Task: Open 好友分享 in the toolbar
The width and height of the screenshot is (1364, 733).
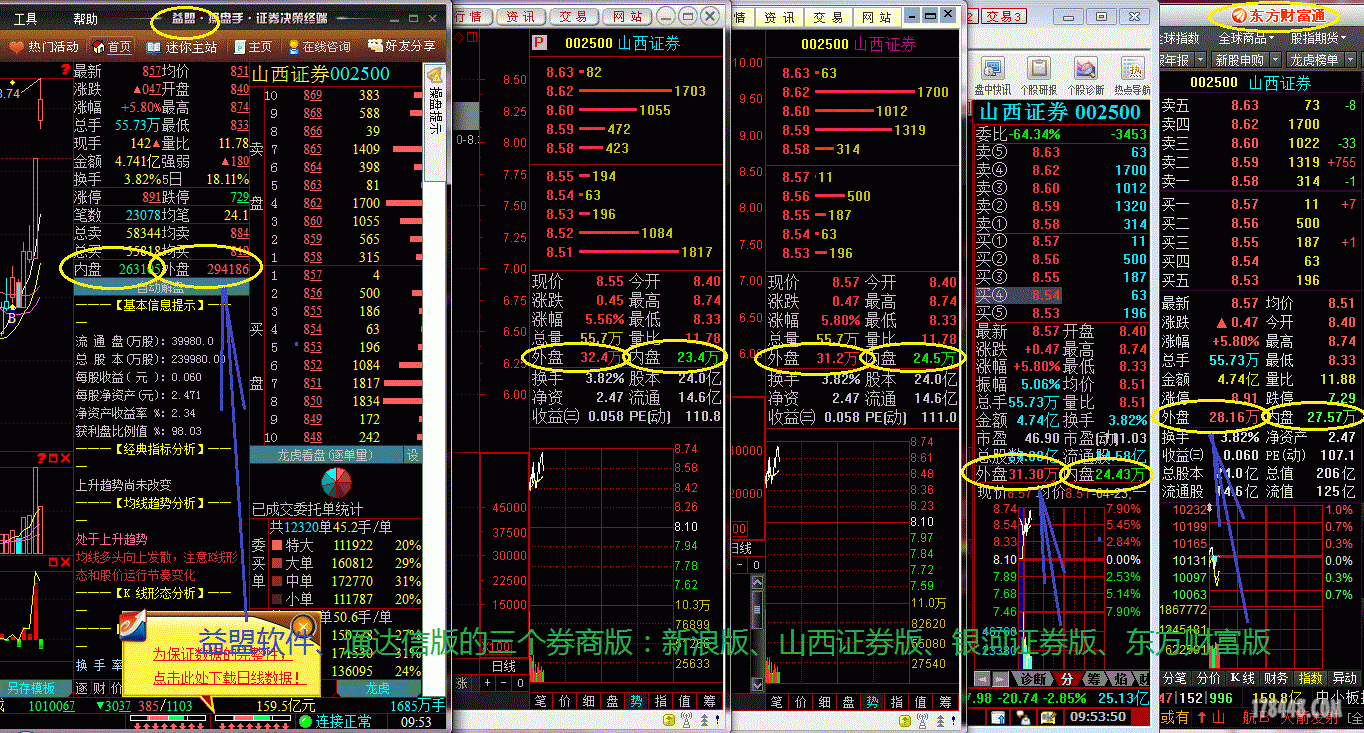Action: (401, 47)
